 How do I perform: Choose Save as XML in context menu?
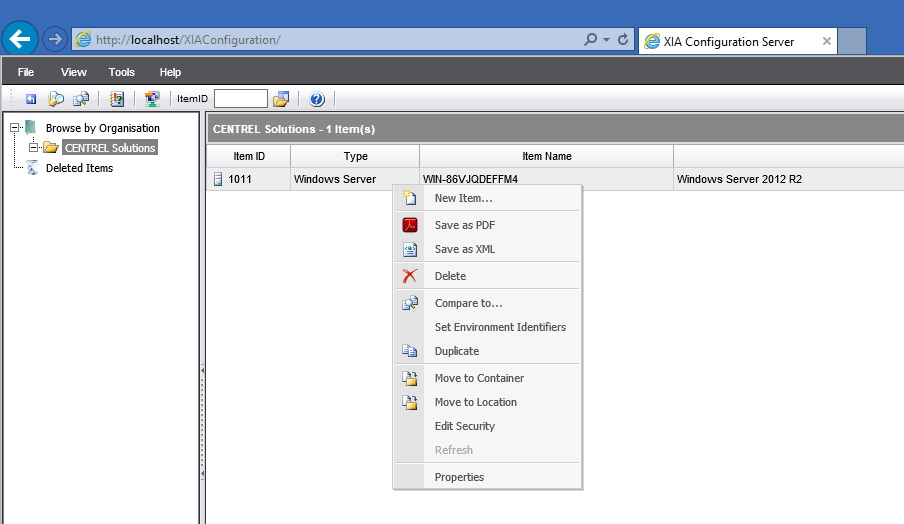(487, 249)
